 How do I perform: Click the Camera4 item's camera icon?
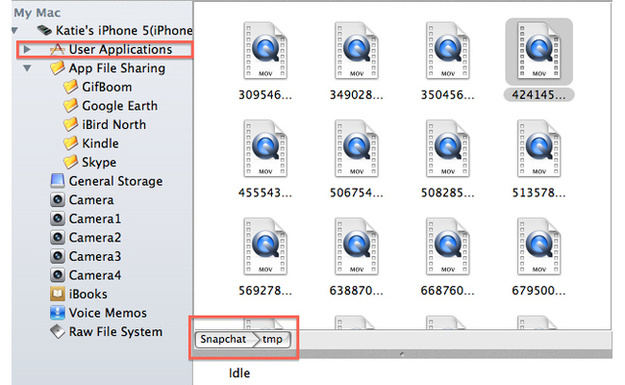click(57, 275)
